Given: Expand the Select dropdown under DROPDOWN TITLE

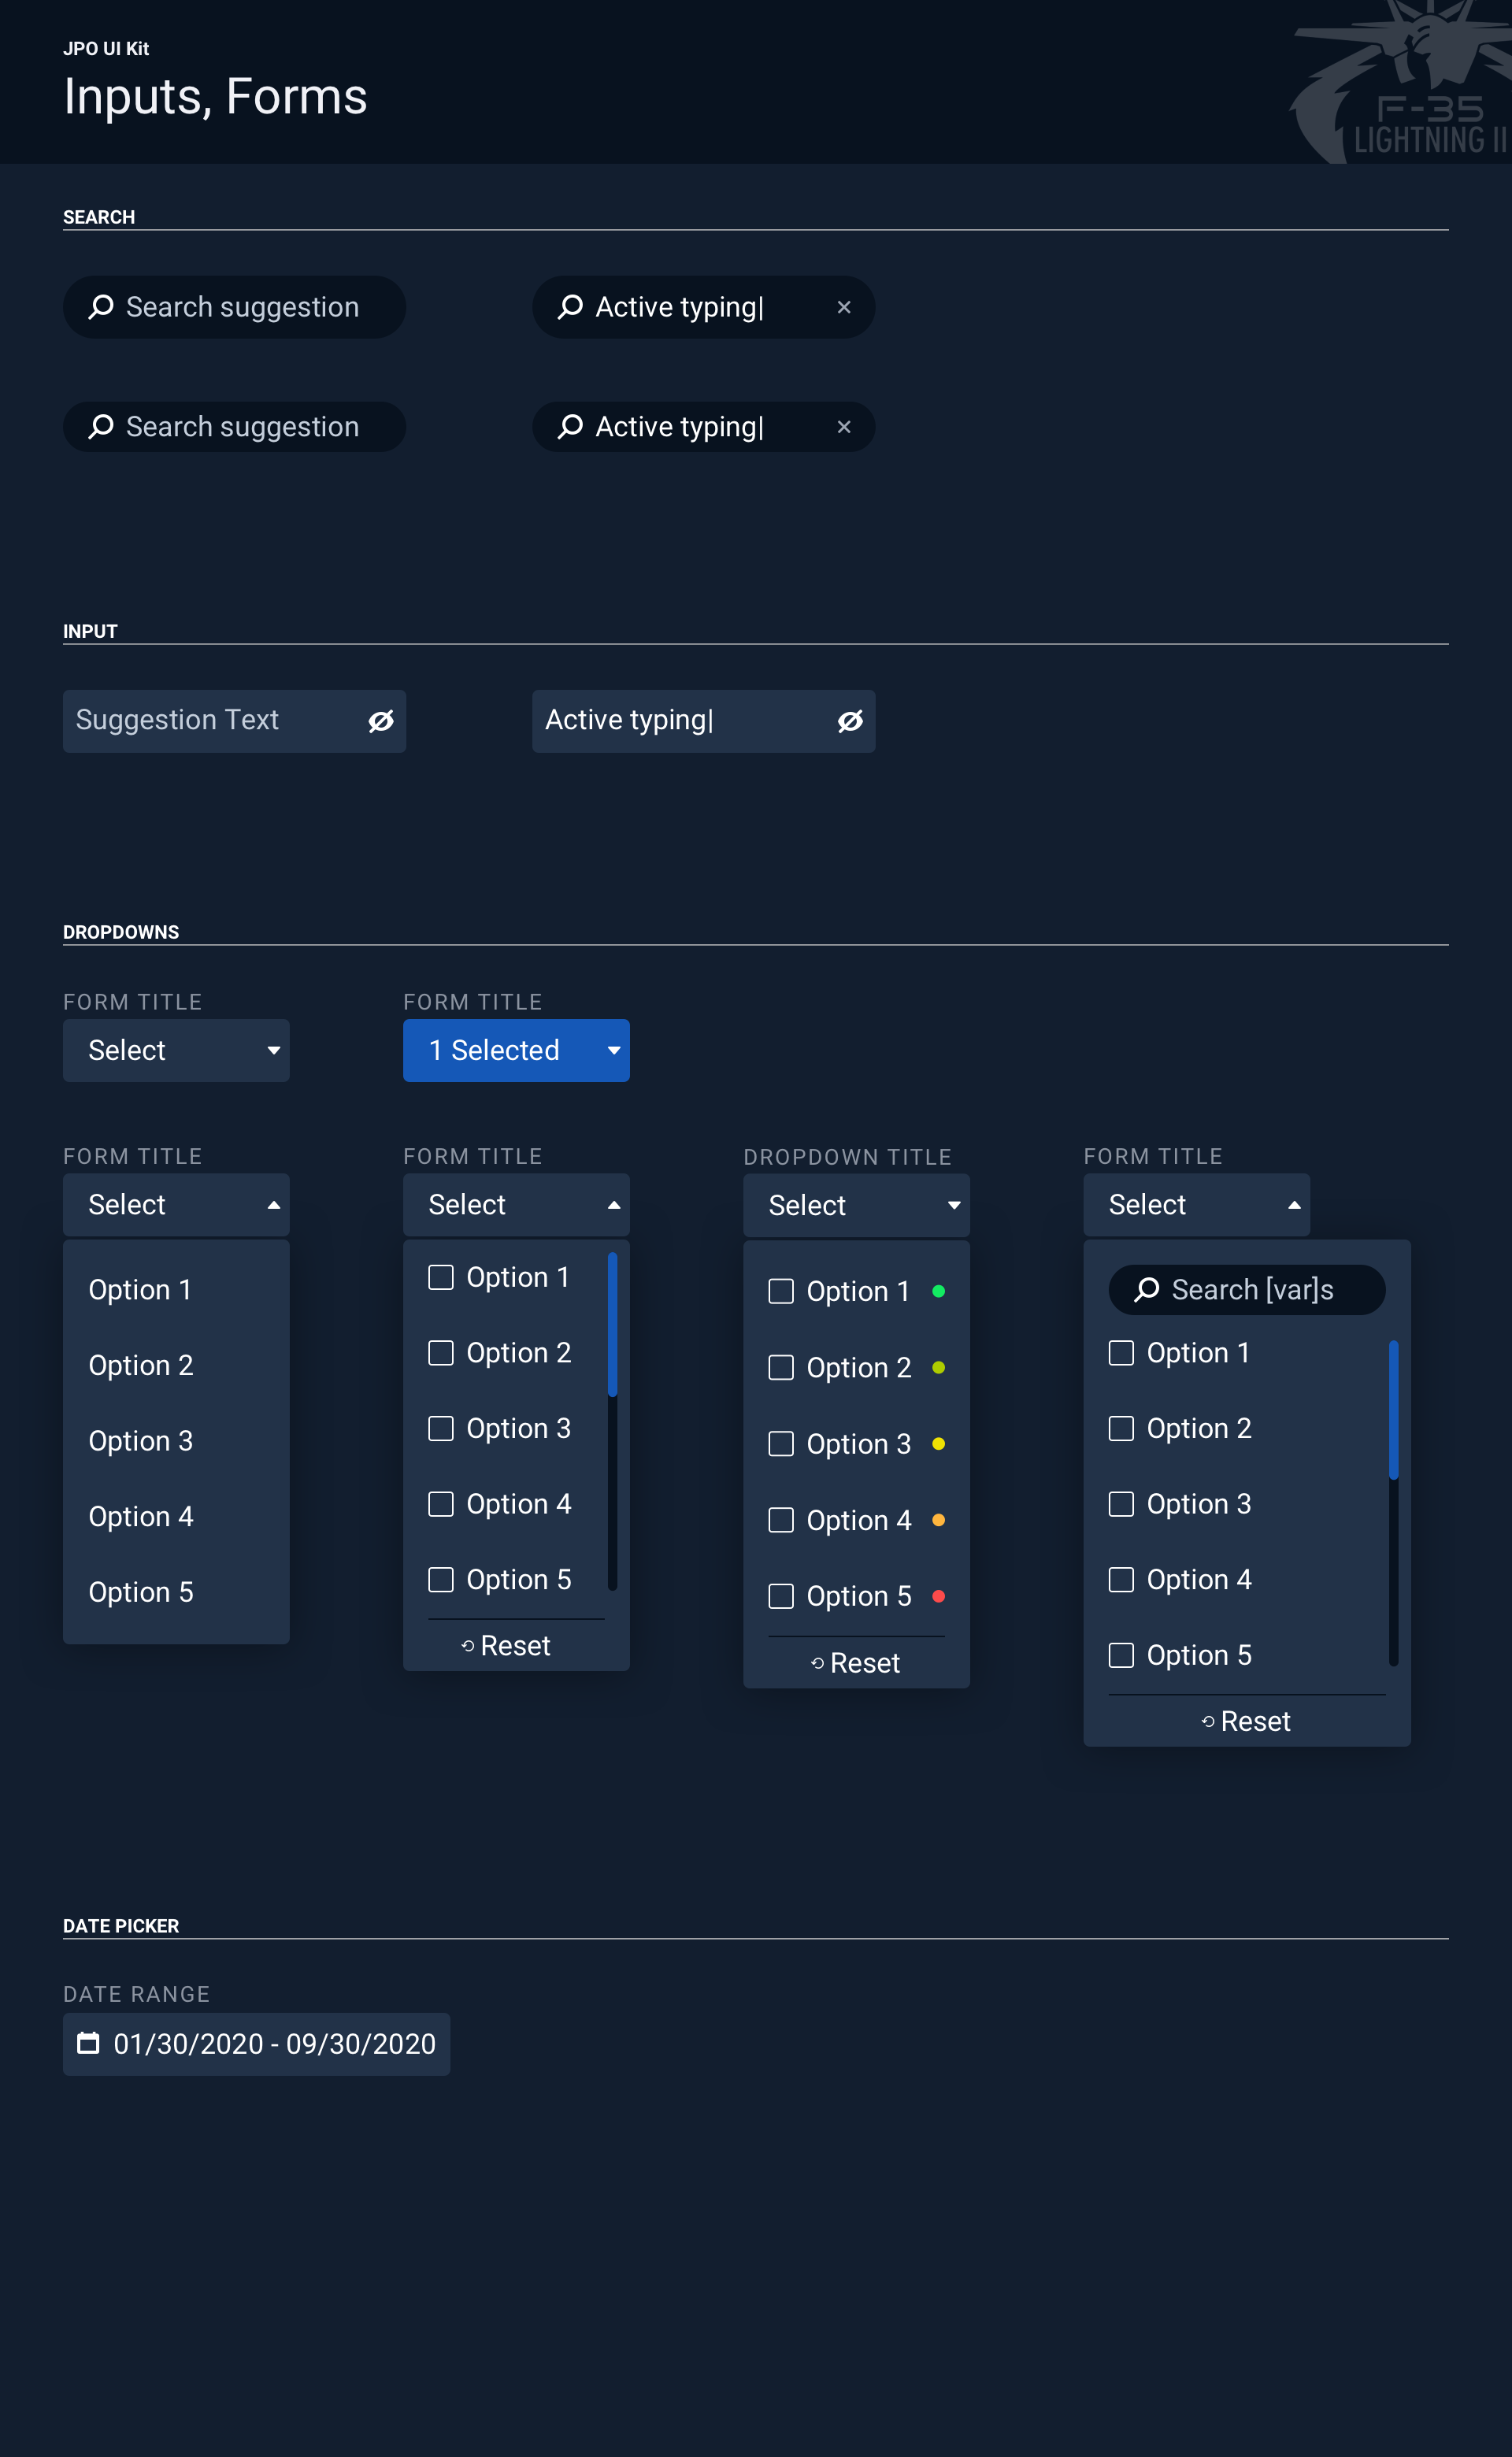Looking at the screenshot, I should pyautogui.click(x=856, y=1205).
